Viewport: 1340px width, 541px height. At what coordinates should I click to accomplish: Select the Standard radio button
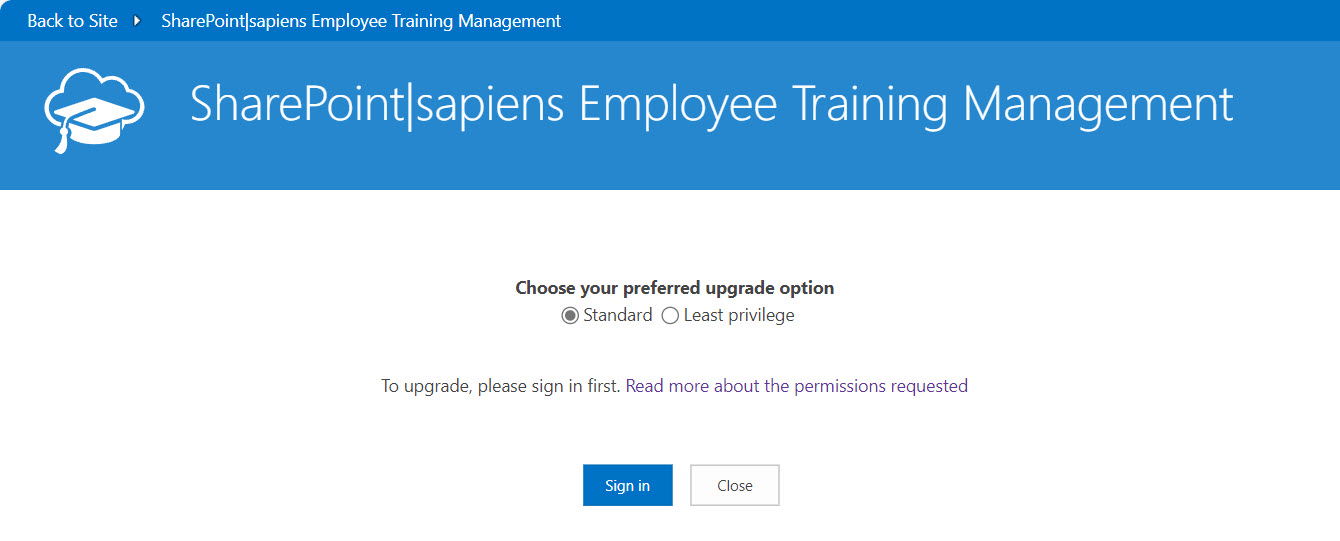[x=570, y=316]
